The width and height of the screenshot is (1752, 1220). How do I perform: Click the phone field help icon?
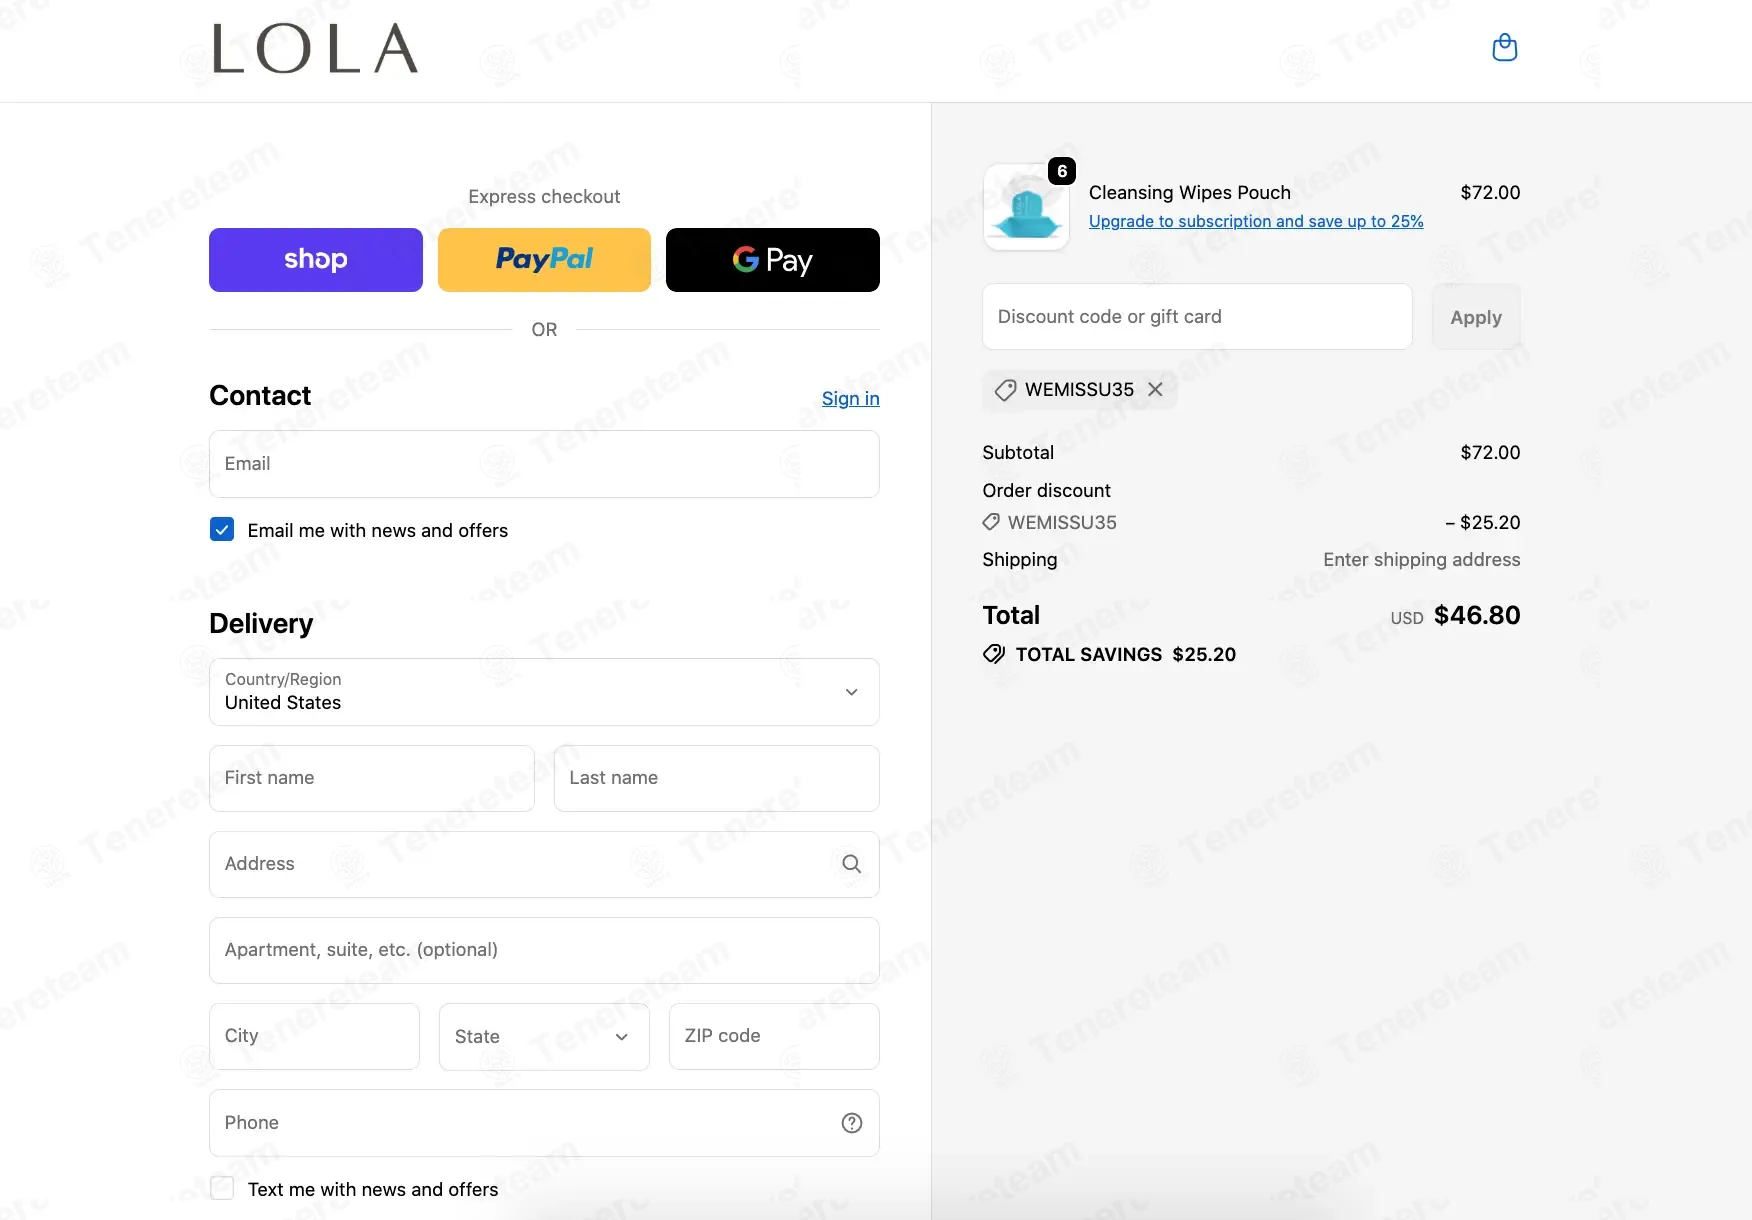coord(851,1123)
